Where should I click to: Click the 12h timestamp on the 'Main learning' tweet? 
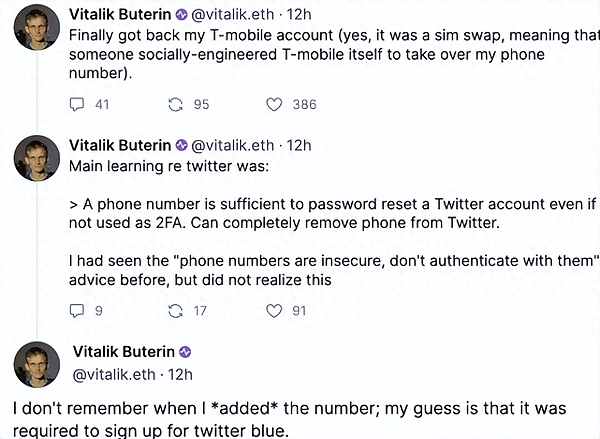pos(299,144)
